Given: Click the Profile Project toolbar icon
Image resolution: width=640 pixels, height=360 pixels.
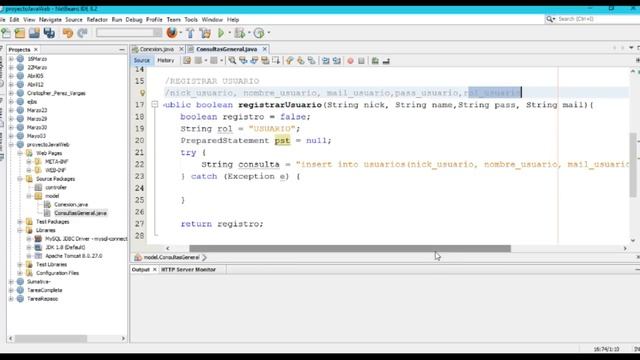Looking at the screenshot, I should pyautogui.click(x=259, y=33).
